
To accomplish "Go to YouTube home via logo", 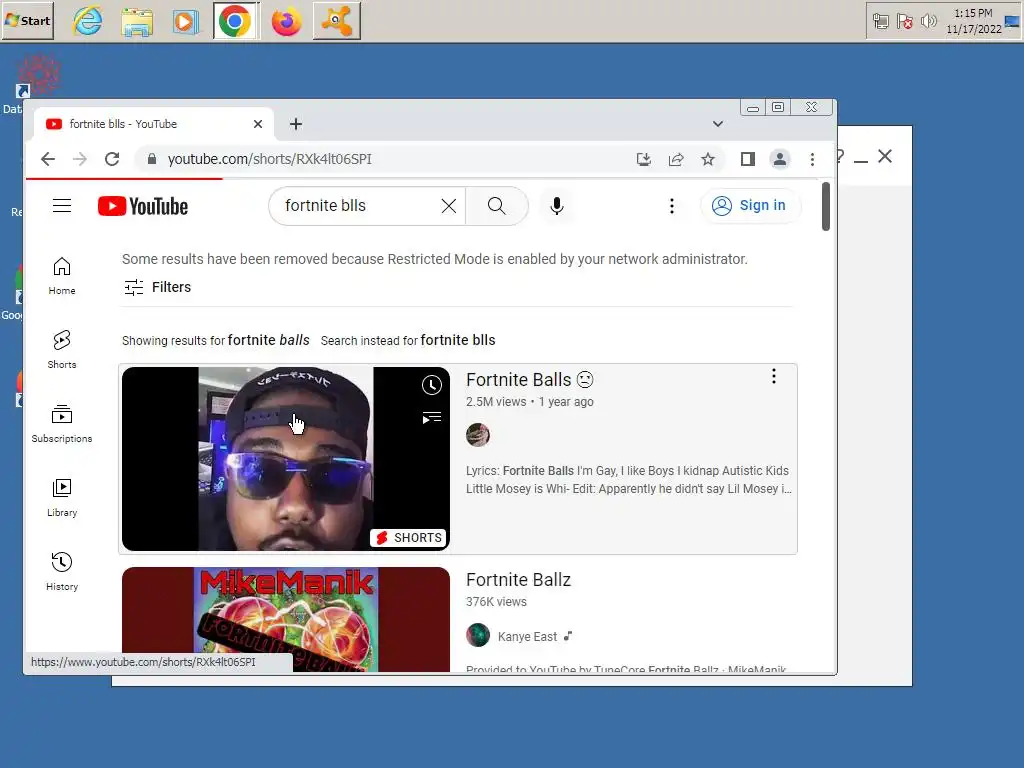I will [143, 206].
